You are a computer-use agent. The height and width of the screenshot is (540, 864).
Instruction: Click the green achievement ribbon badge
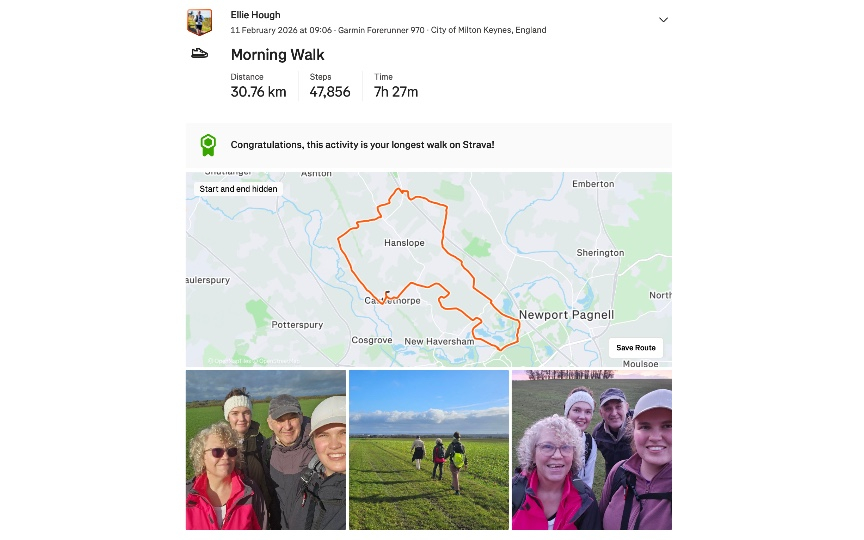pos(208,145)
